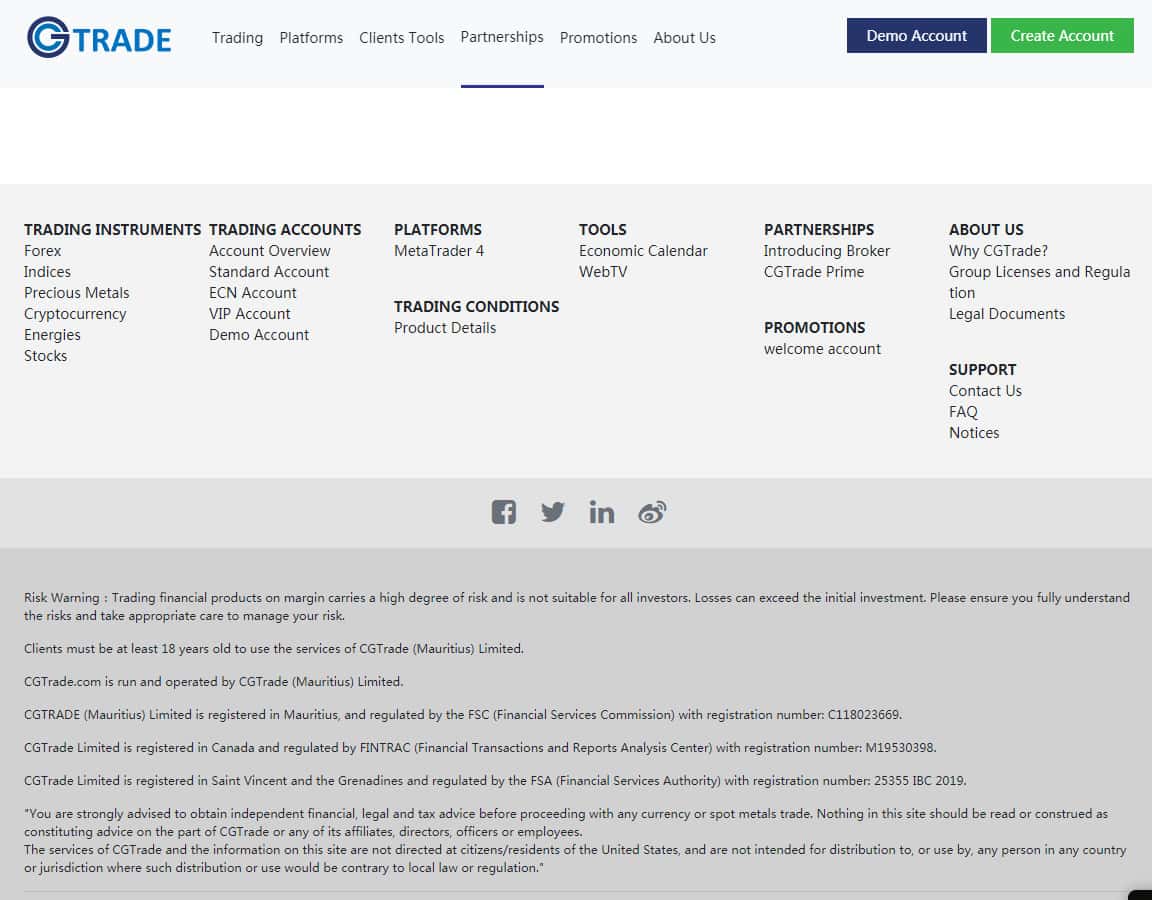Click the SUPPORT footer heading
1152x900 pixels.
(x=982, y=370)
